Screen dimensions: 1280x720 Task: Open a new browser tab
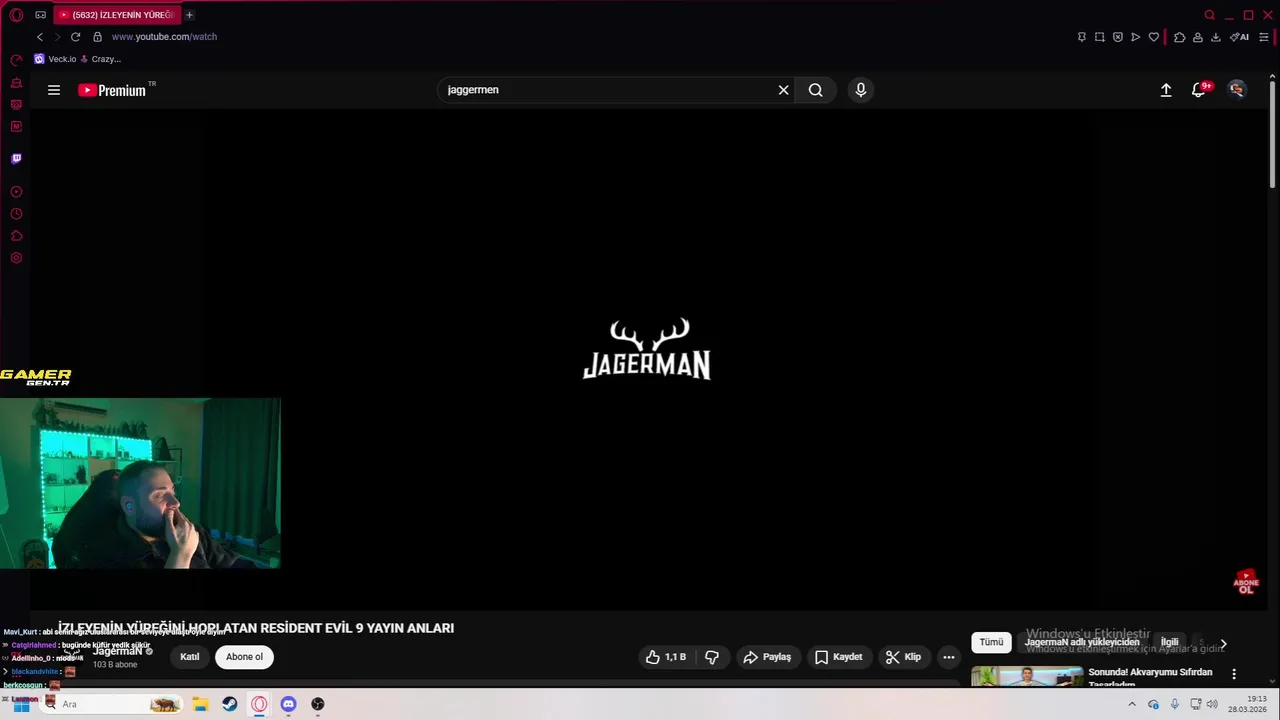(x=189, y=15)
